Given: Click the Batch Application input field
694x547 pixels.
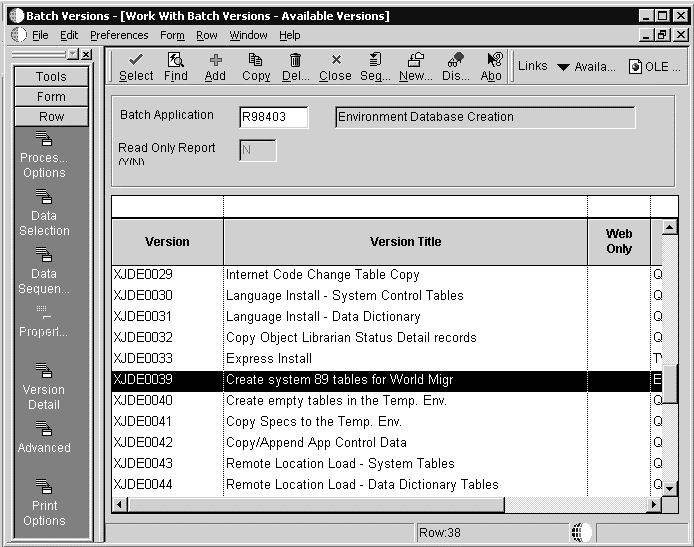Looking at the screenshot, I should 273,117.
